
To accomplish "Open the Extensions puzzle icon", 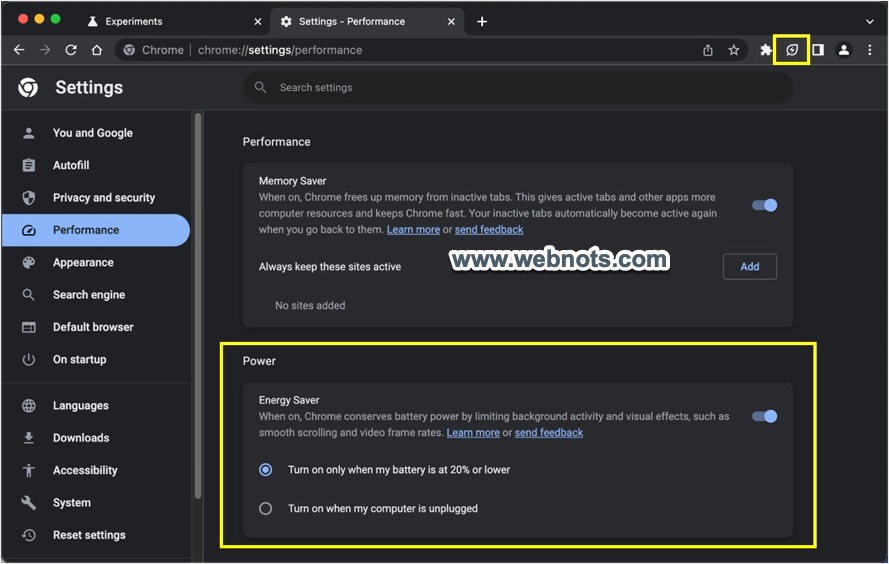I will tap(766, 50).
